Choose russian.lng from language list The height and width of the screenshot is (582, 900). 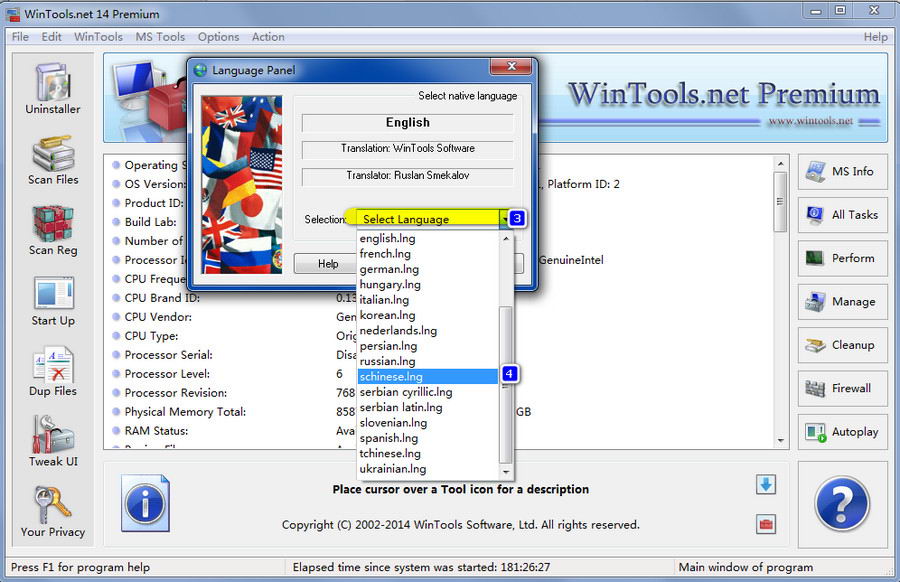[428, 361]
